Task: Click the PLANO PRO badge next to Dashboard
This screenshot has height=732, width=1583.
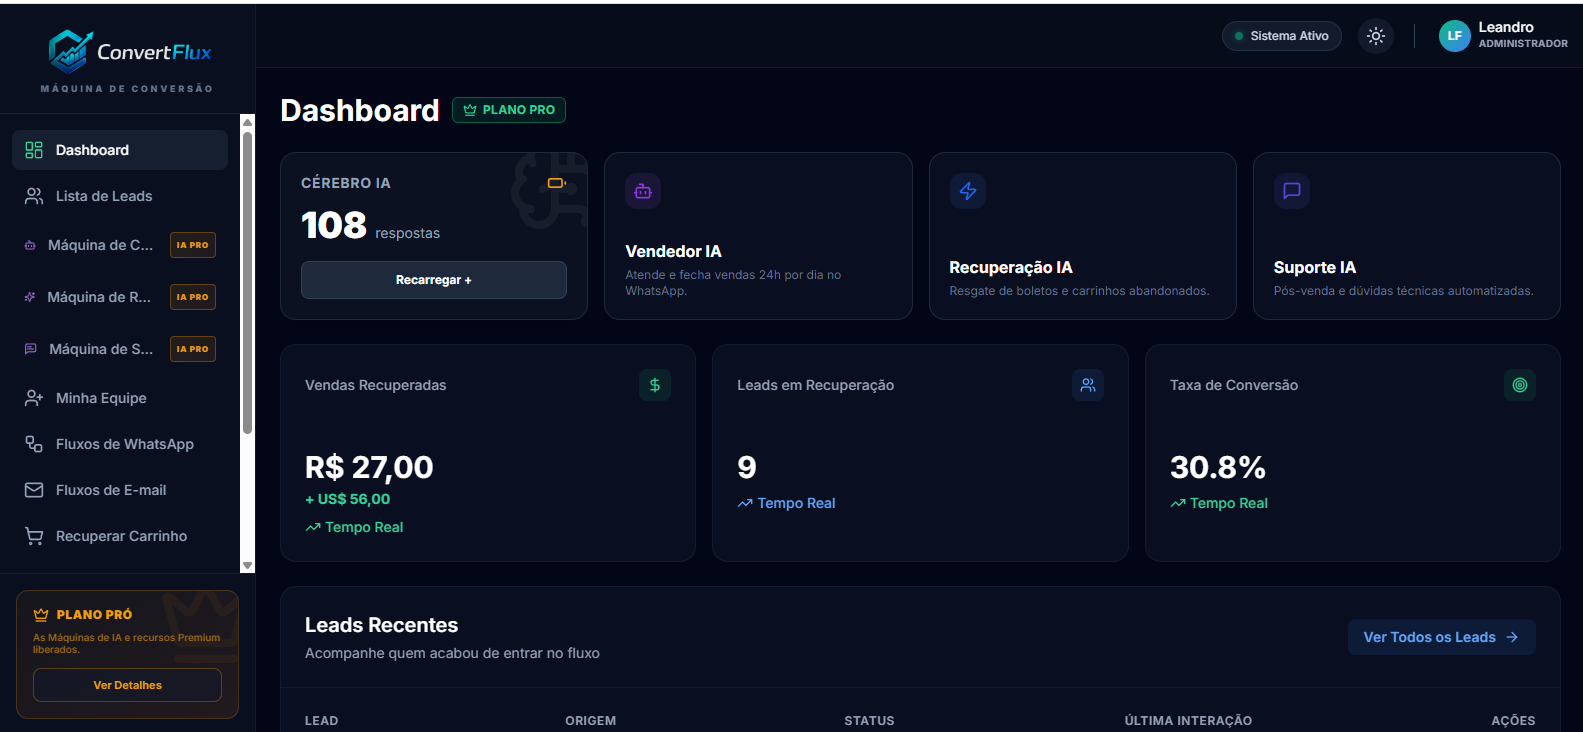Action: tap(509, 110)
